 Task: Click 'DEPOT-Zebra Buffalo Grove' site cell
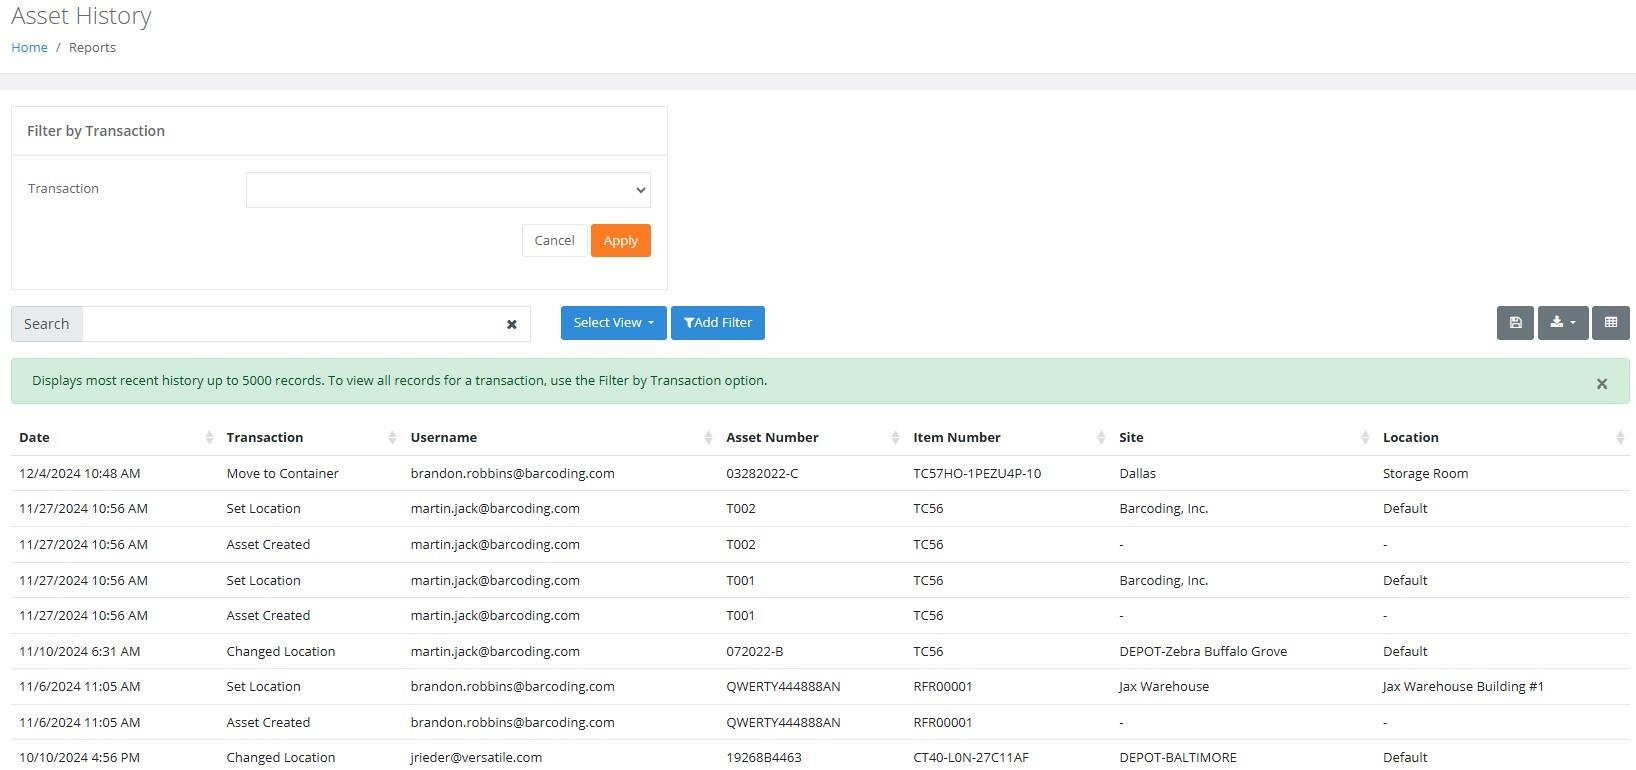[x=1203, y=652]
